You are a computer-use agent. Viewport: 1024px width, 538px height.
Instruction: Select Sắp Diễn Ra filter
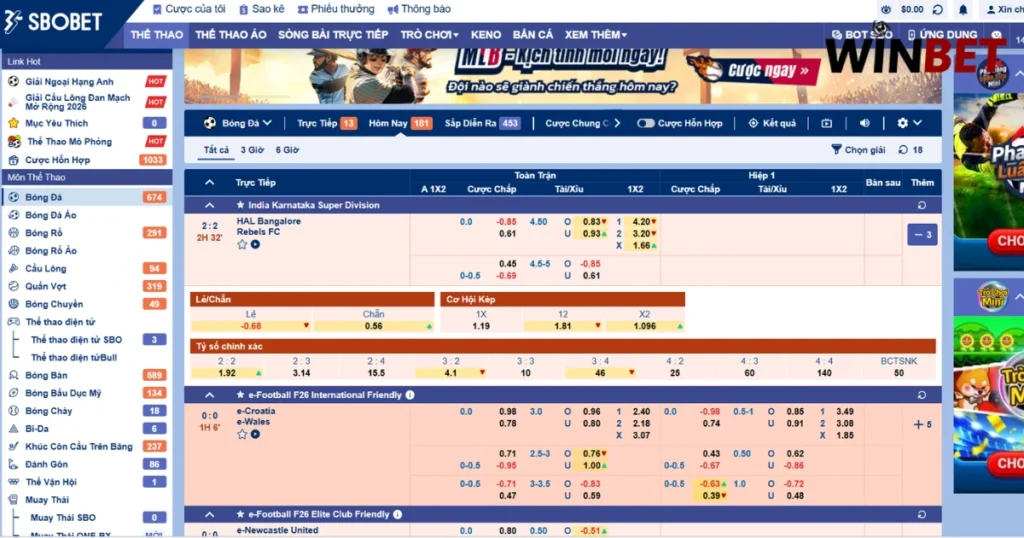482,123
